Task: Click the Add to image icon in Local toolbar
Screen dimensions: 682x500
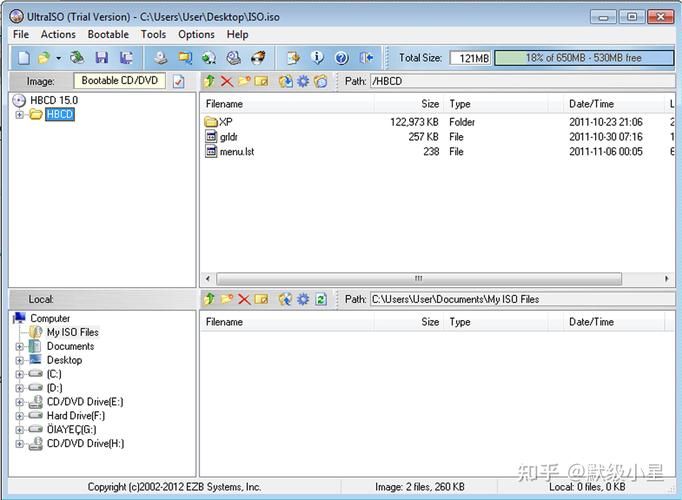Action: coord(286,299)
